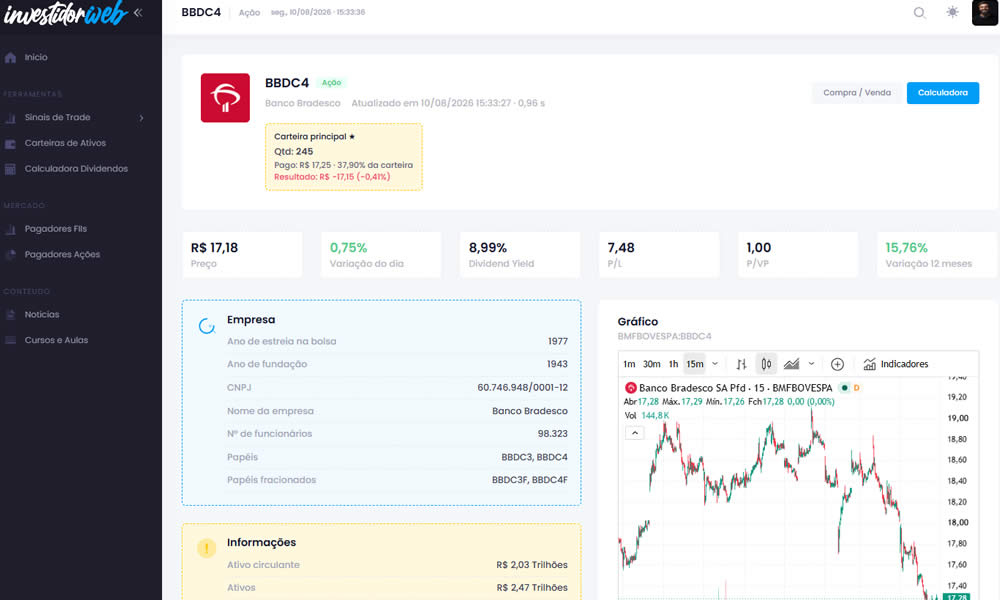Open Carteiras de Ativos
1000x600 pixels.
[x=65, y=143]
